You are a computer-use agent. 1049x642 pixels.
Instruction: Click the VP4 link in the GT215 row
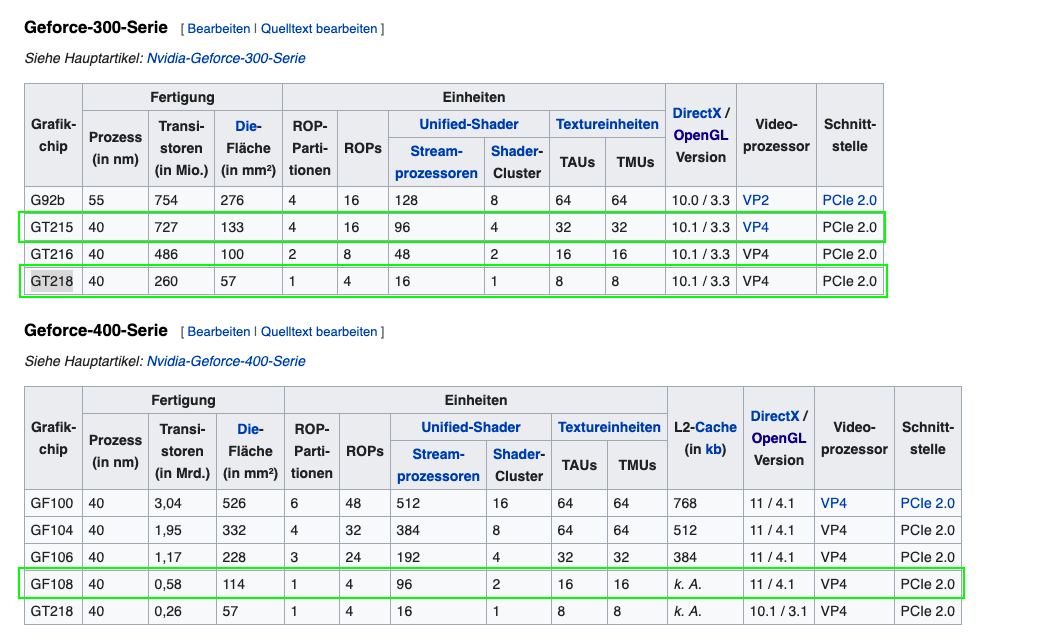[755, 227]
